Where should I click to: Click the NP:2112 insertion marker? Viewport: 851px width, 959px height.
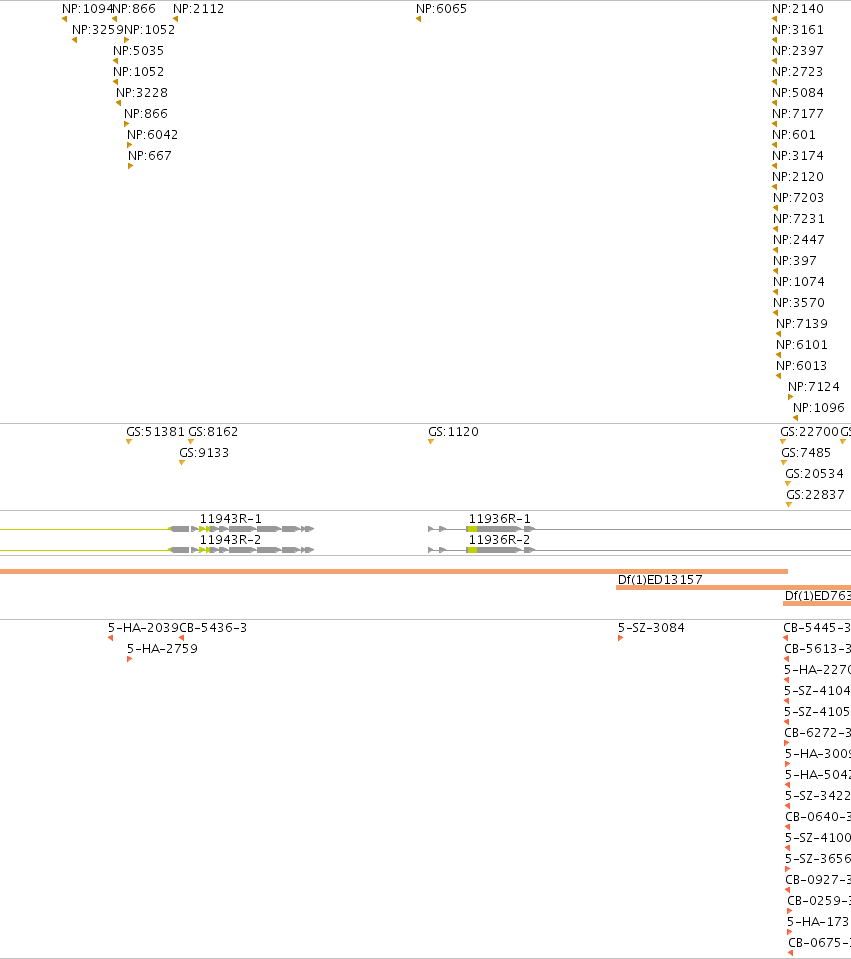click(x=176, y=19)
